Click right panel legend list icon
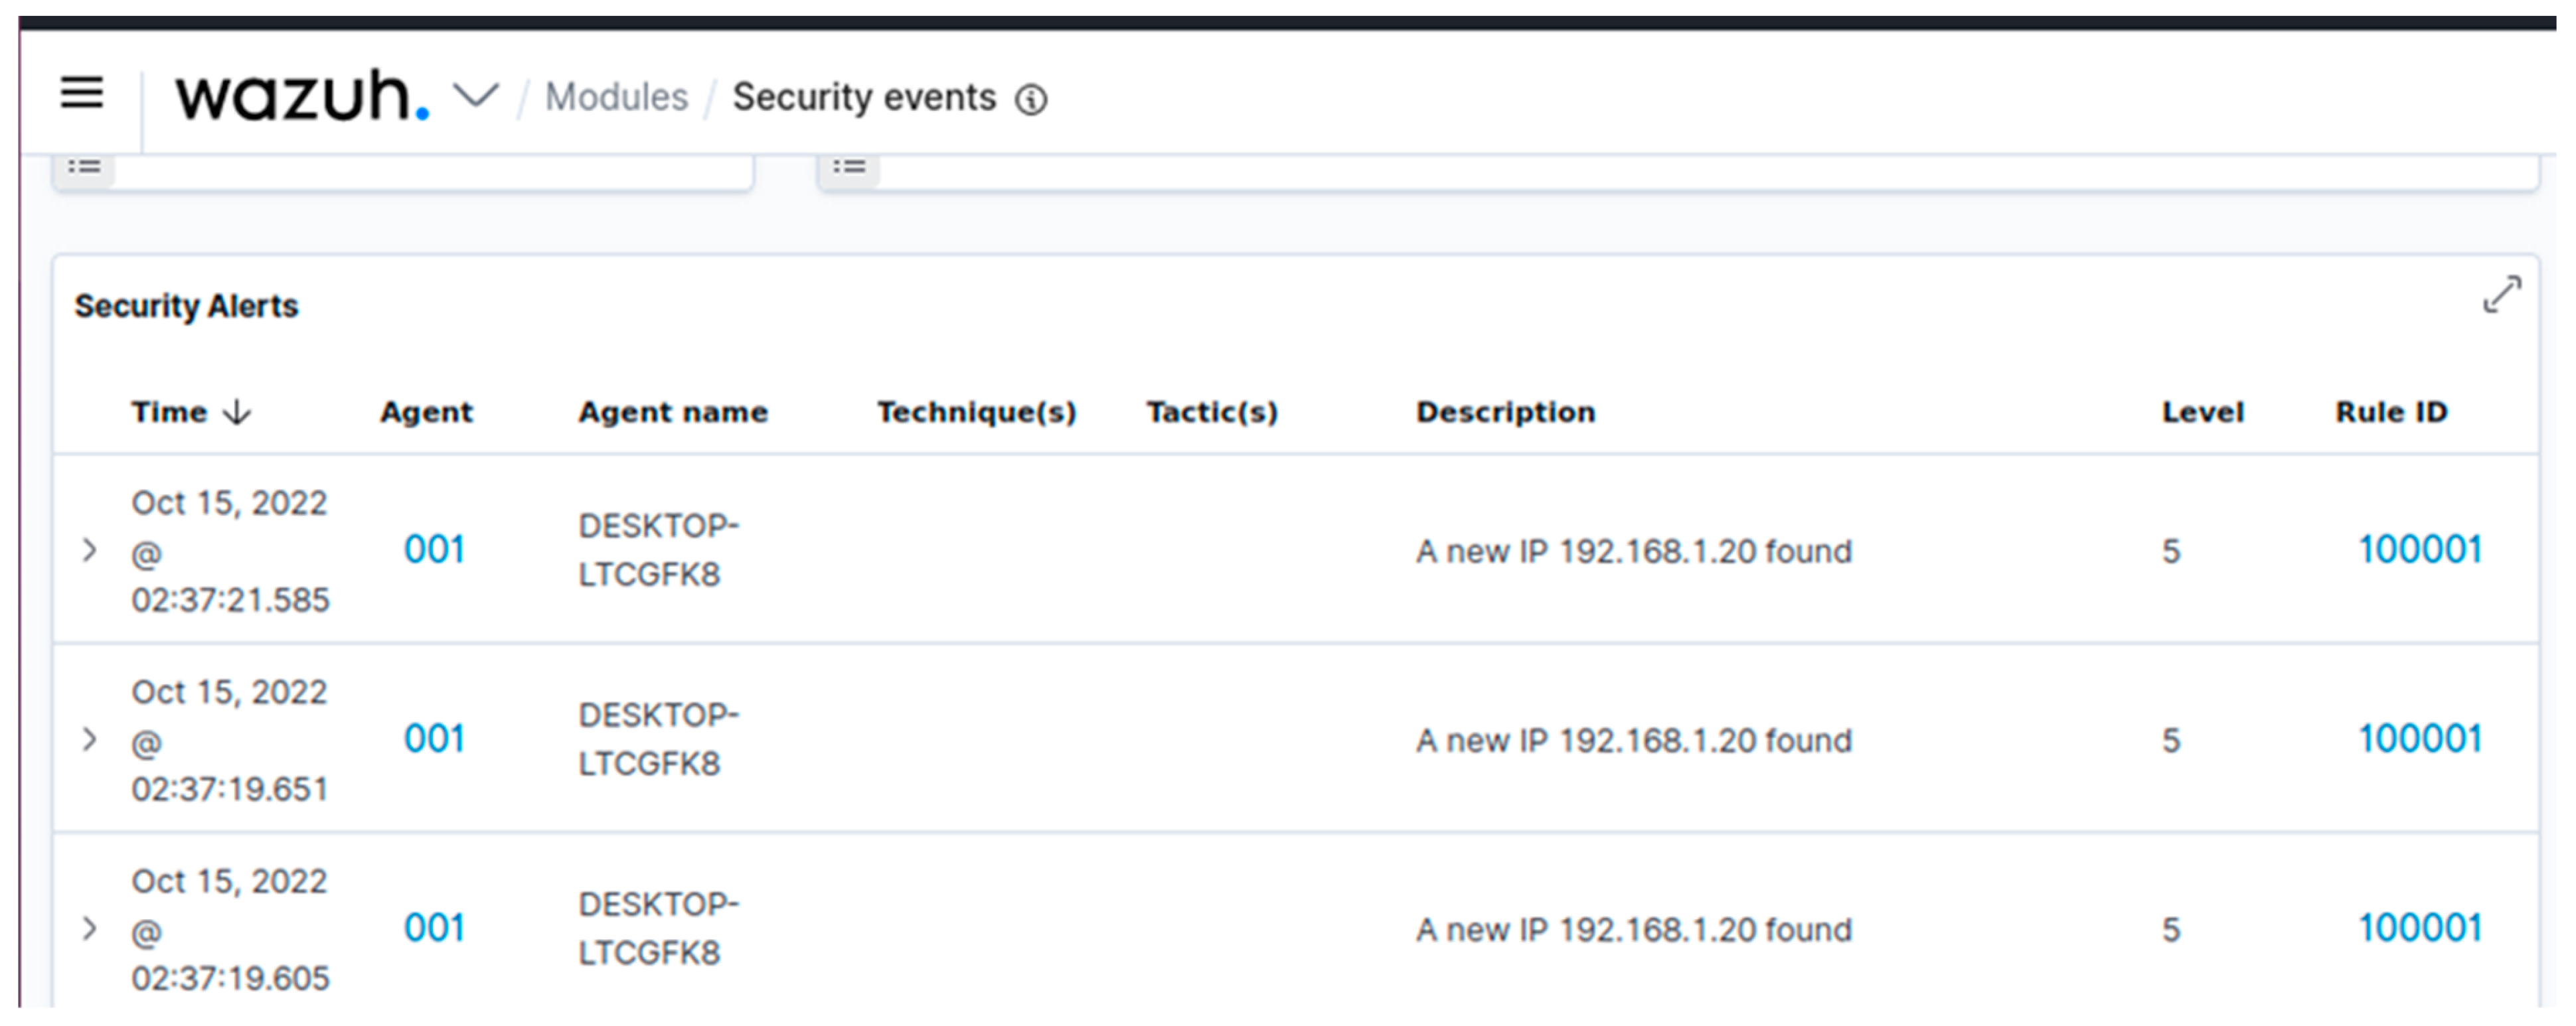This screenshot has width=2576, height=1026. pos(849,167)
